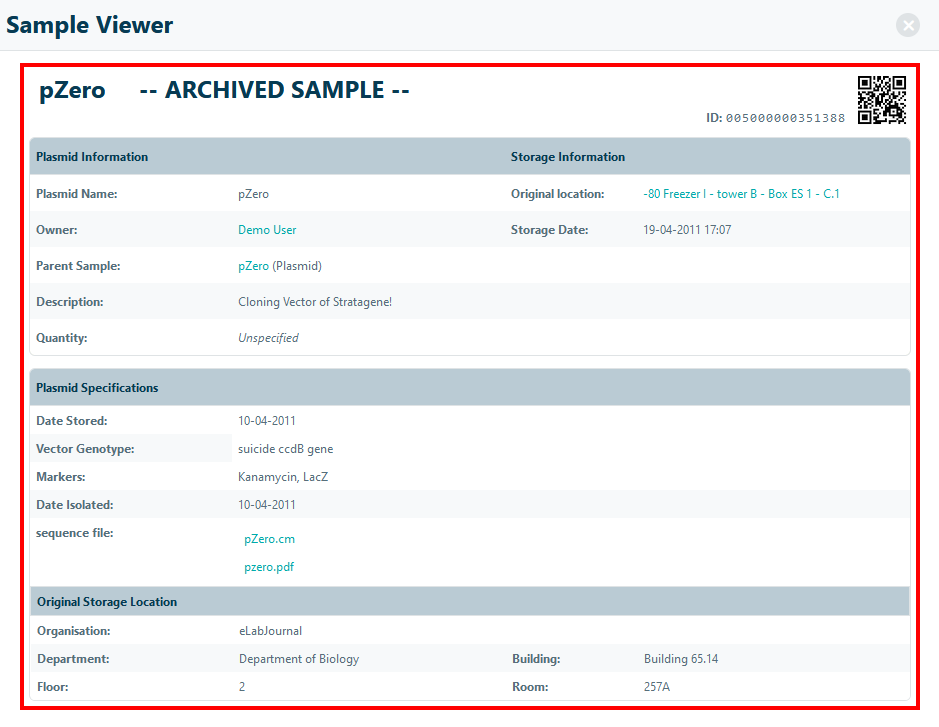Click the Sample Viewer window title

(x=90, y=26)
